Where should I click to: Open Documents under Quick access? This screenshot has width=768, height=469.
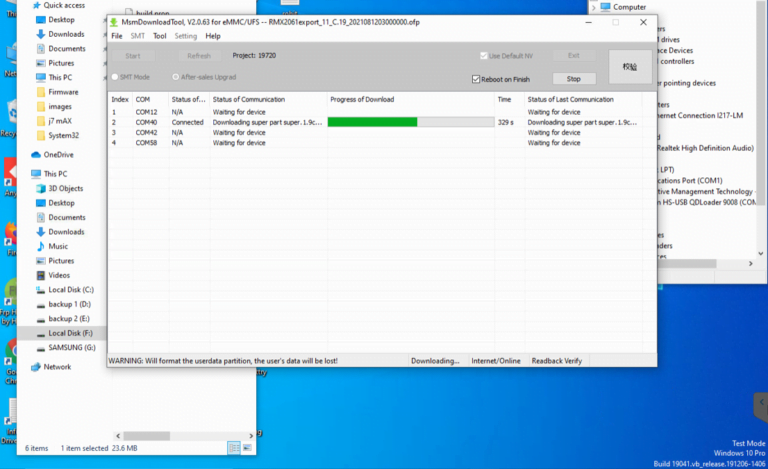(67, 48)
